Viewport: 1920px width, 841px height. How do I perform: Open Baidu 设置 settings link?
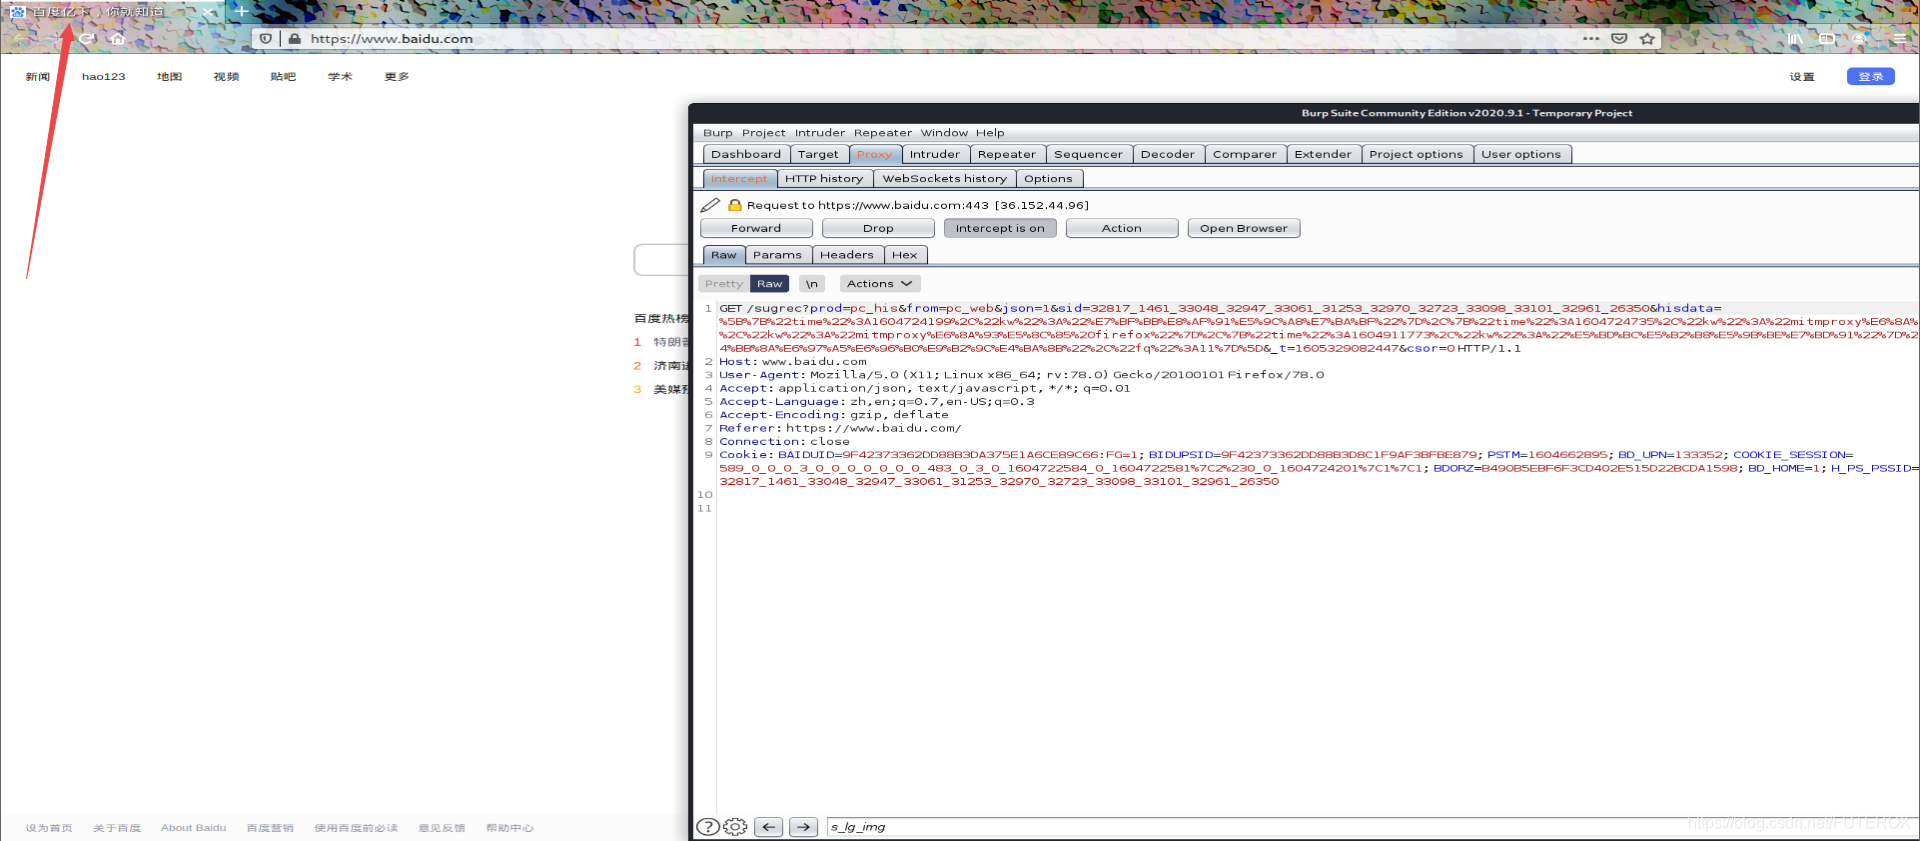pos(1802,77)
